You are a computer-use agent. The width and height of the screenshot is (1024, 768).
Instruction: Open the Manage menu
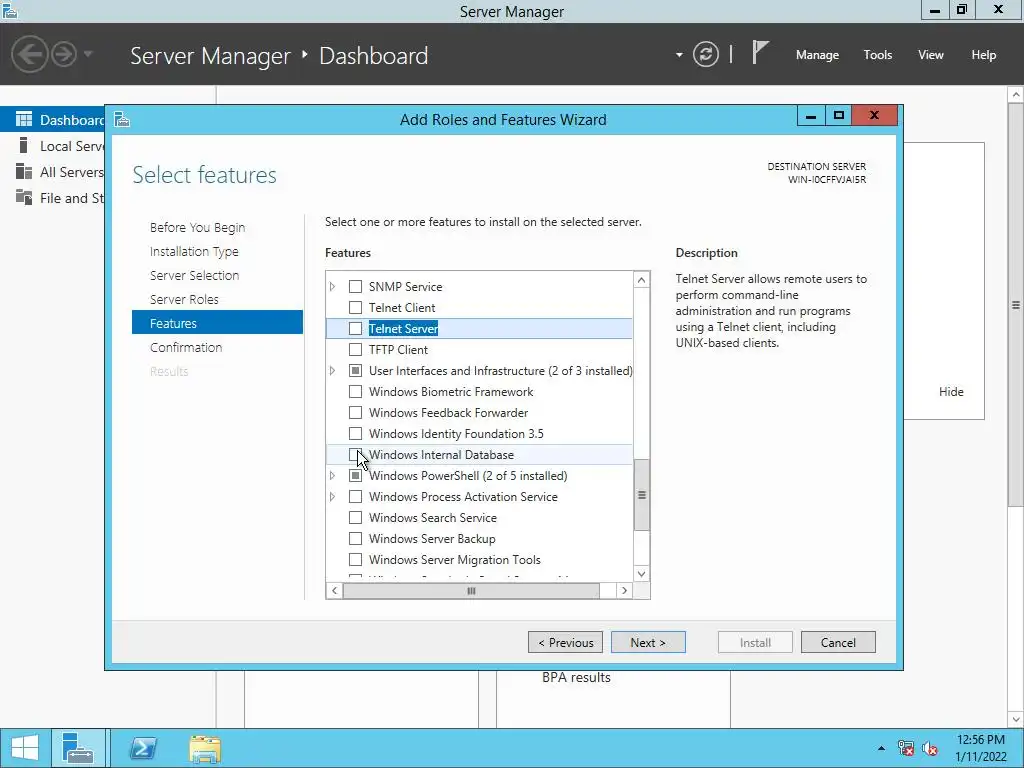tap(817, 55)
